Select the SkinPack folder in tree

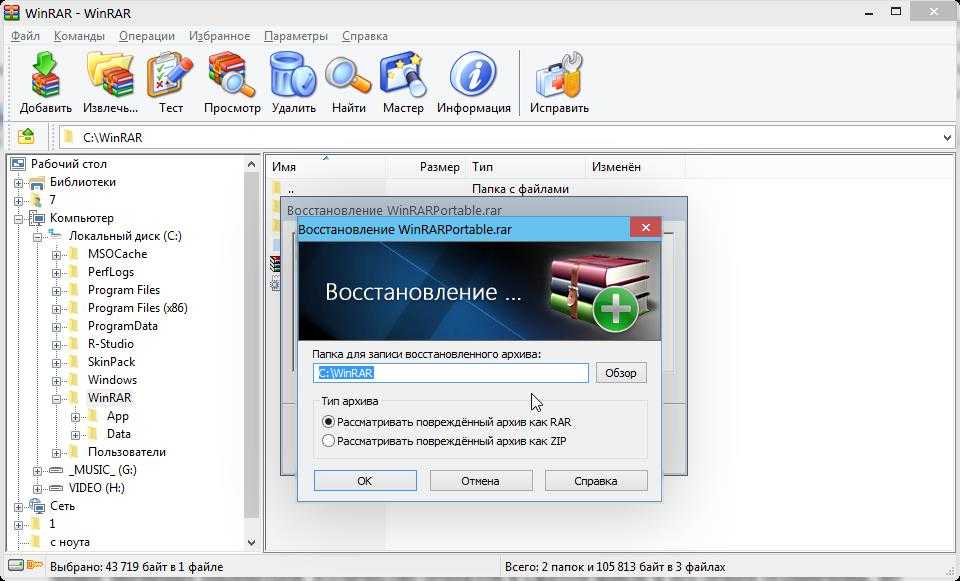(111, 362)
